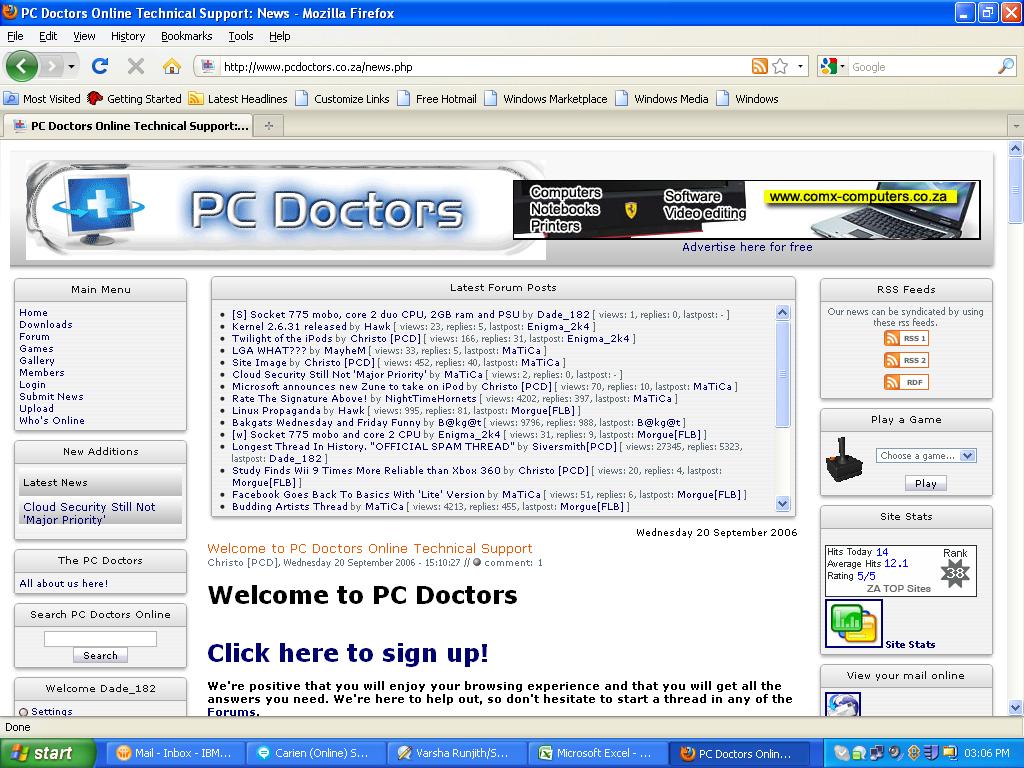Click the Site Stats chart icon
This screenshot has height=768, width=1024.
coord(853,624)
